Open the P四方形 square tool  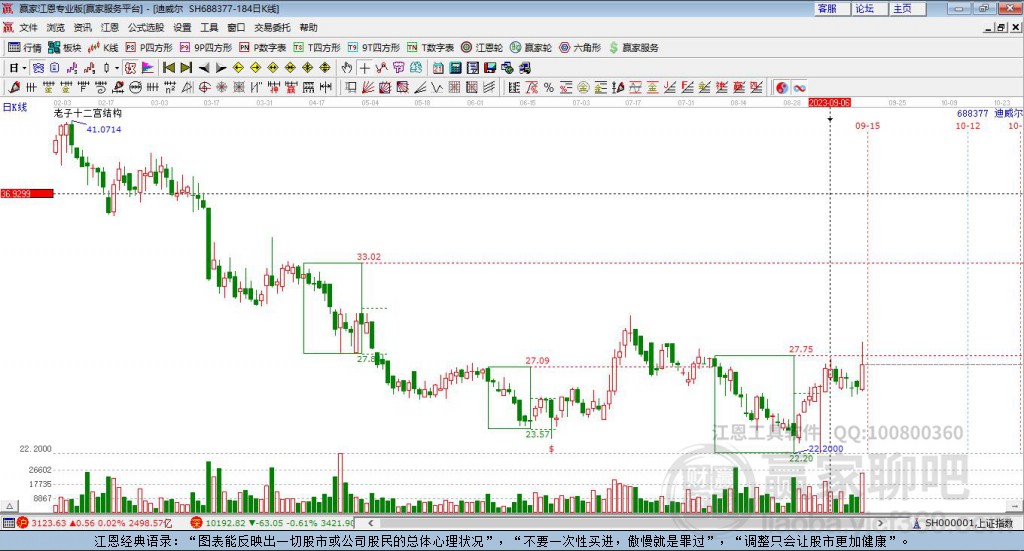coord(149,48)
